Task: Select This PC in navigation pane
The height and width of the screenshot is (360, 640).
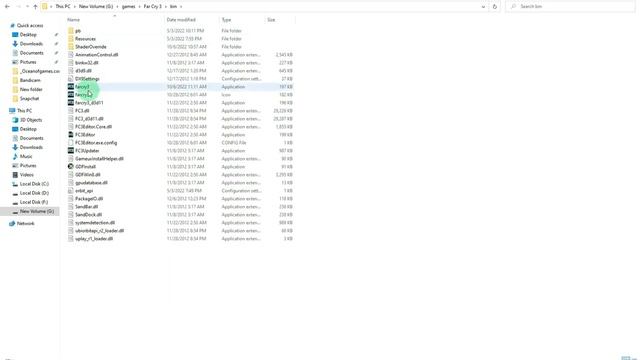Action: pyautogui.click(x=24, y=111)
